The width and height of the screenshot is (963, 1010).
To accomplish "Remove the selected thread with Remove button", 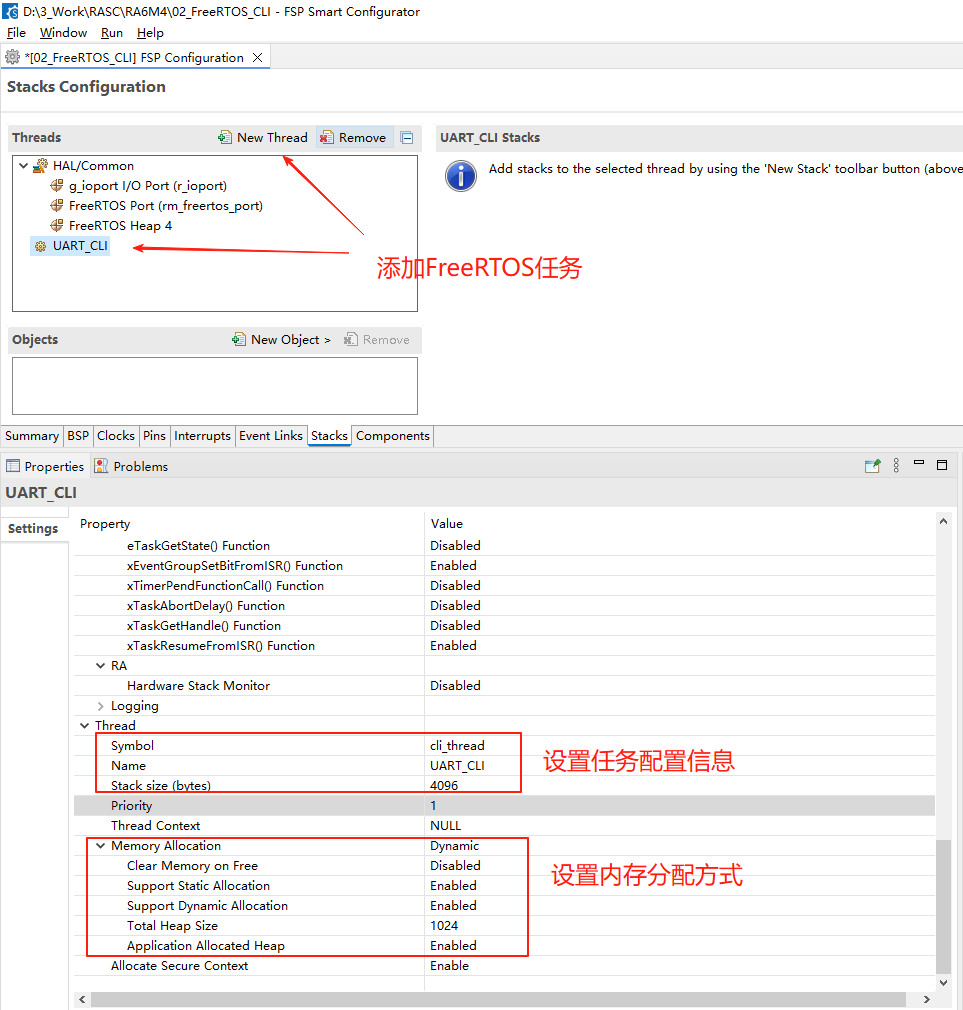I will click(x=354, y=137).
